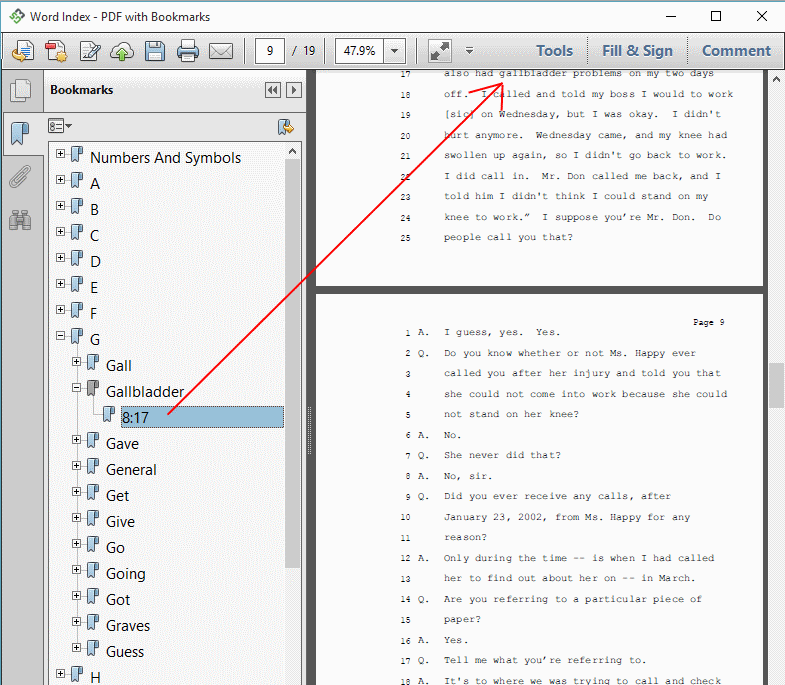Click the Print icon in toolbar
This screenshot has width=785, height=685.
point(188,51)
